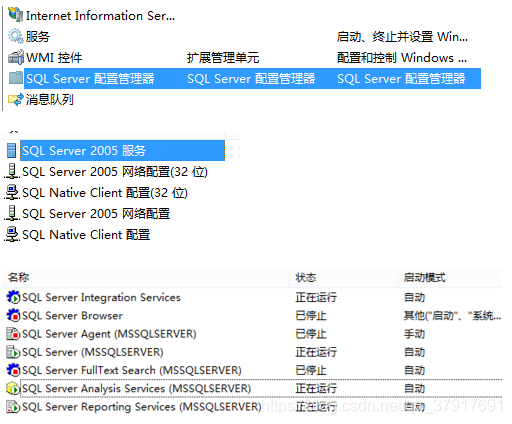512x424 pixels.
Task: Click SQL Server Browser start mode 其他 cell
Action: (x=452, y=315)
